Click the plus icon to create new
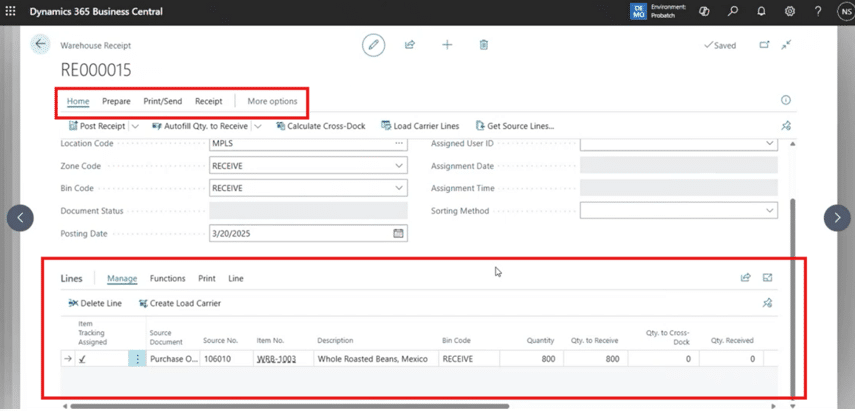Image resolution: width=855 pixels, height=411 pixels. coord(447,45)
